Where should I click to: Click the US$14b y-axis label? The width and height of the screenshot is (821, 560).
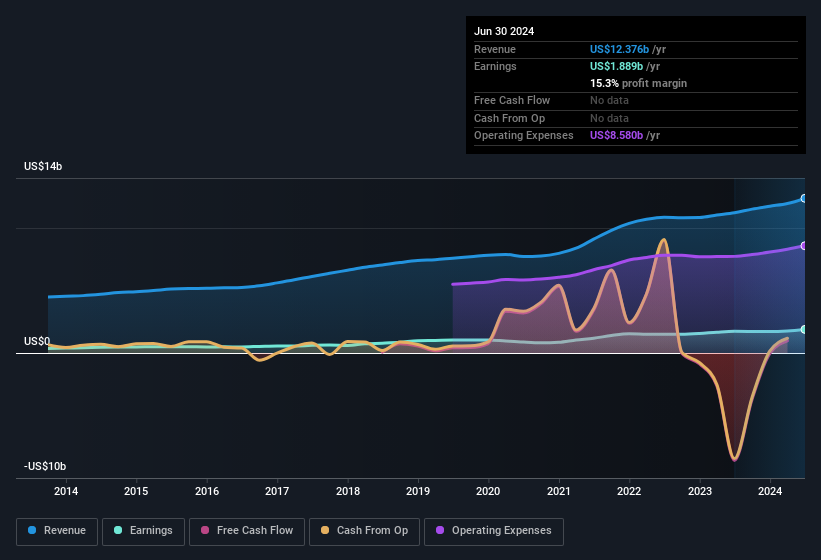[43, 166]
